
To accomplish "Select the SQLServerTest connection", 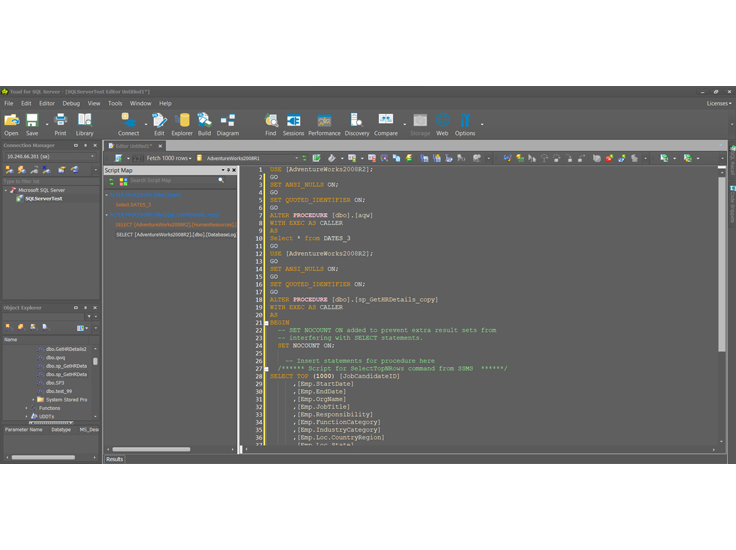I will coord(44,199).
